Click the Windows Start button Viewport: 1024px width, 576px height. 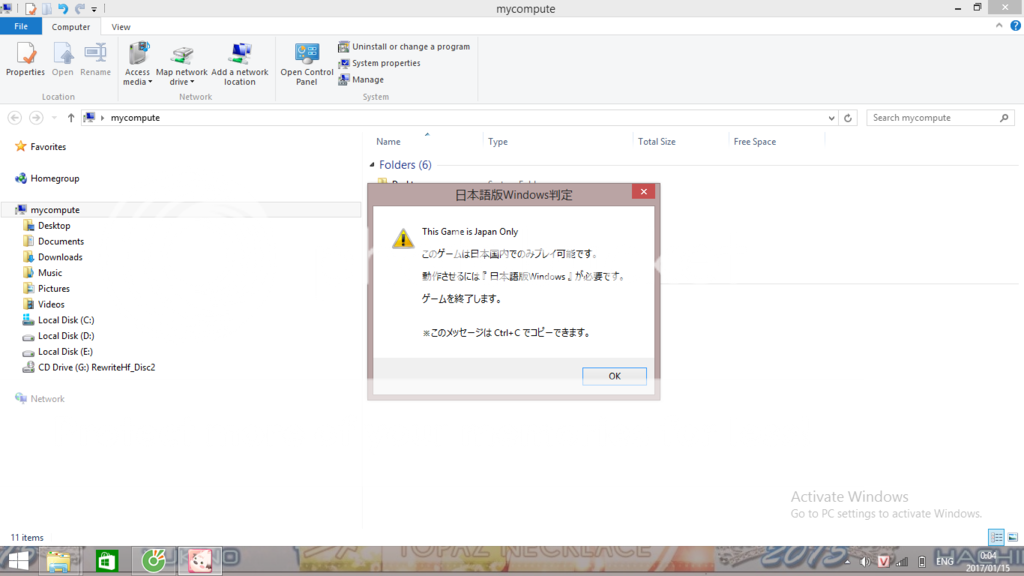tap(18, 561)
